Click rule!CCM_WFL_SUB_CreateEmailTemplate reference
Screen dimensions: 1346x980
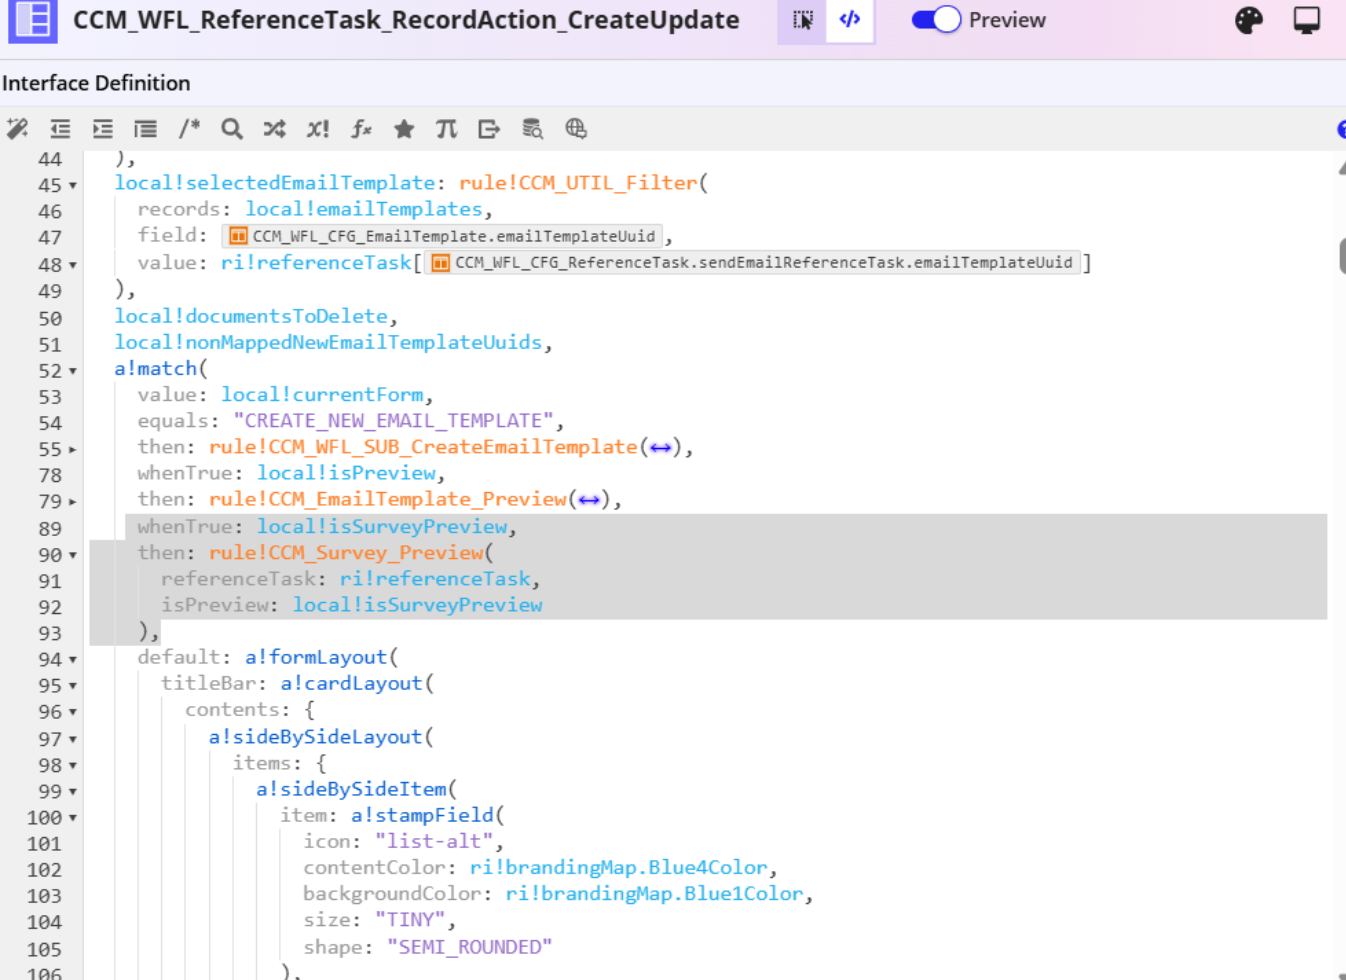point(423,447)
